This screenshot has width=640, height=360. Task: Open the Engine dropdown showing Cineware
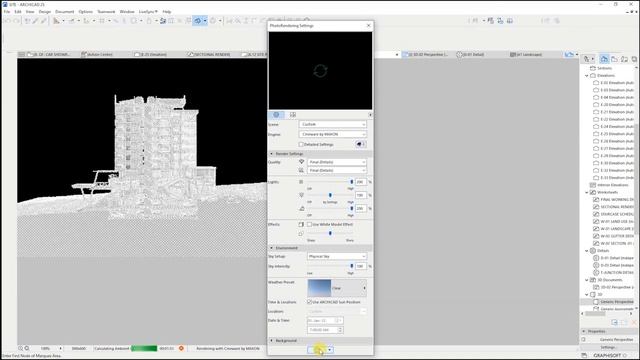(x=333, y=134)
